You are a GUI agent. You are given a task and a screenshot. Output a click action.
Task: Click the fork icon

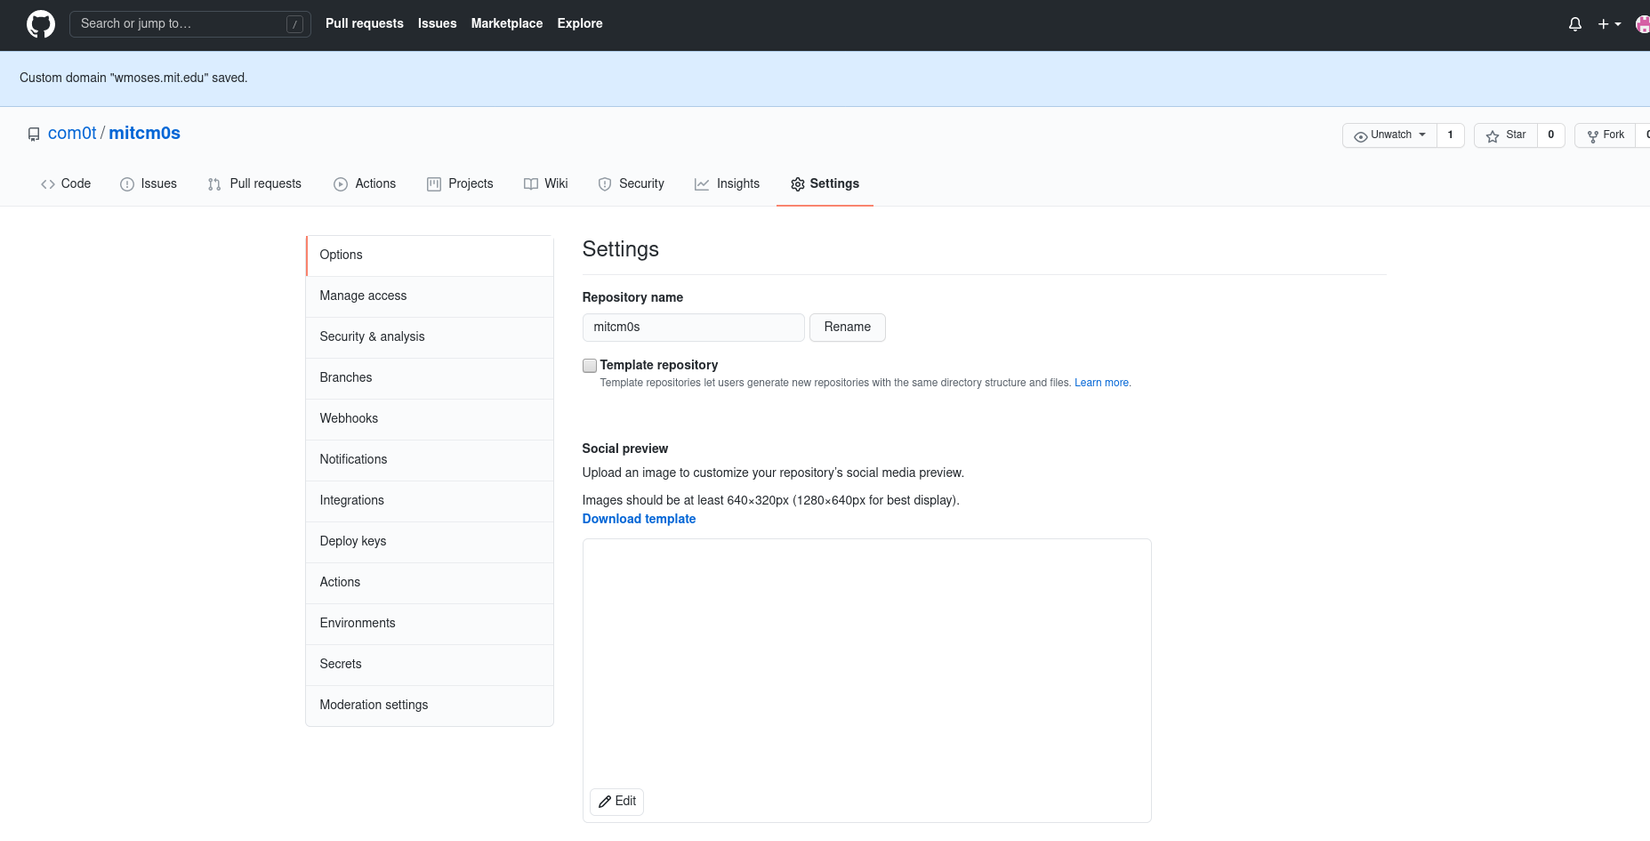[1593, 136]
